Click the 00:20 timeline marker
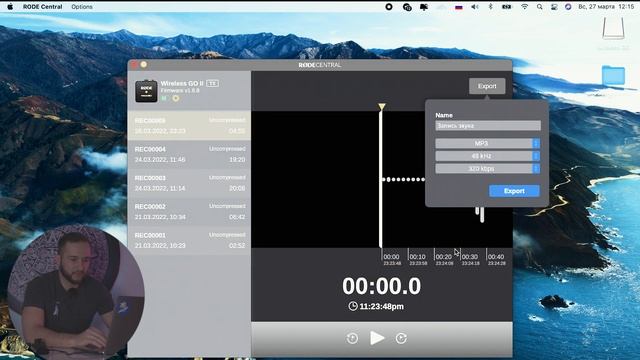This screenshot has width=640, height=360. click(x=443, y=257)
